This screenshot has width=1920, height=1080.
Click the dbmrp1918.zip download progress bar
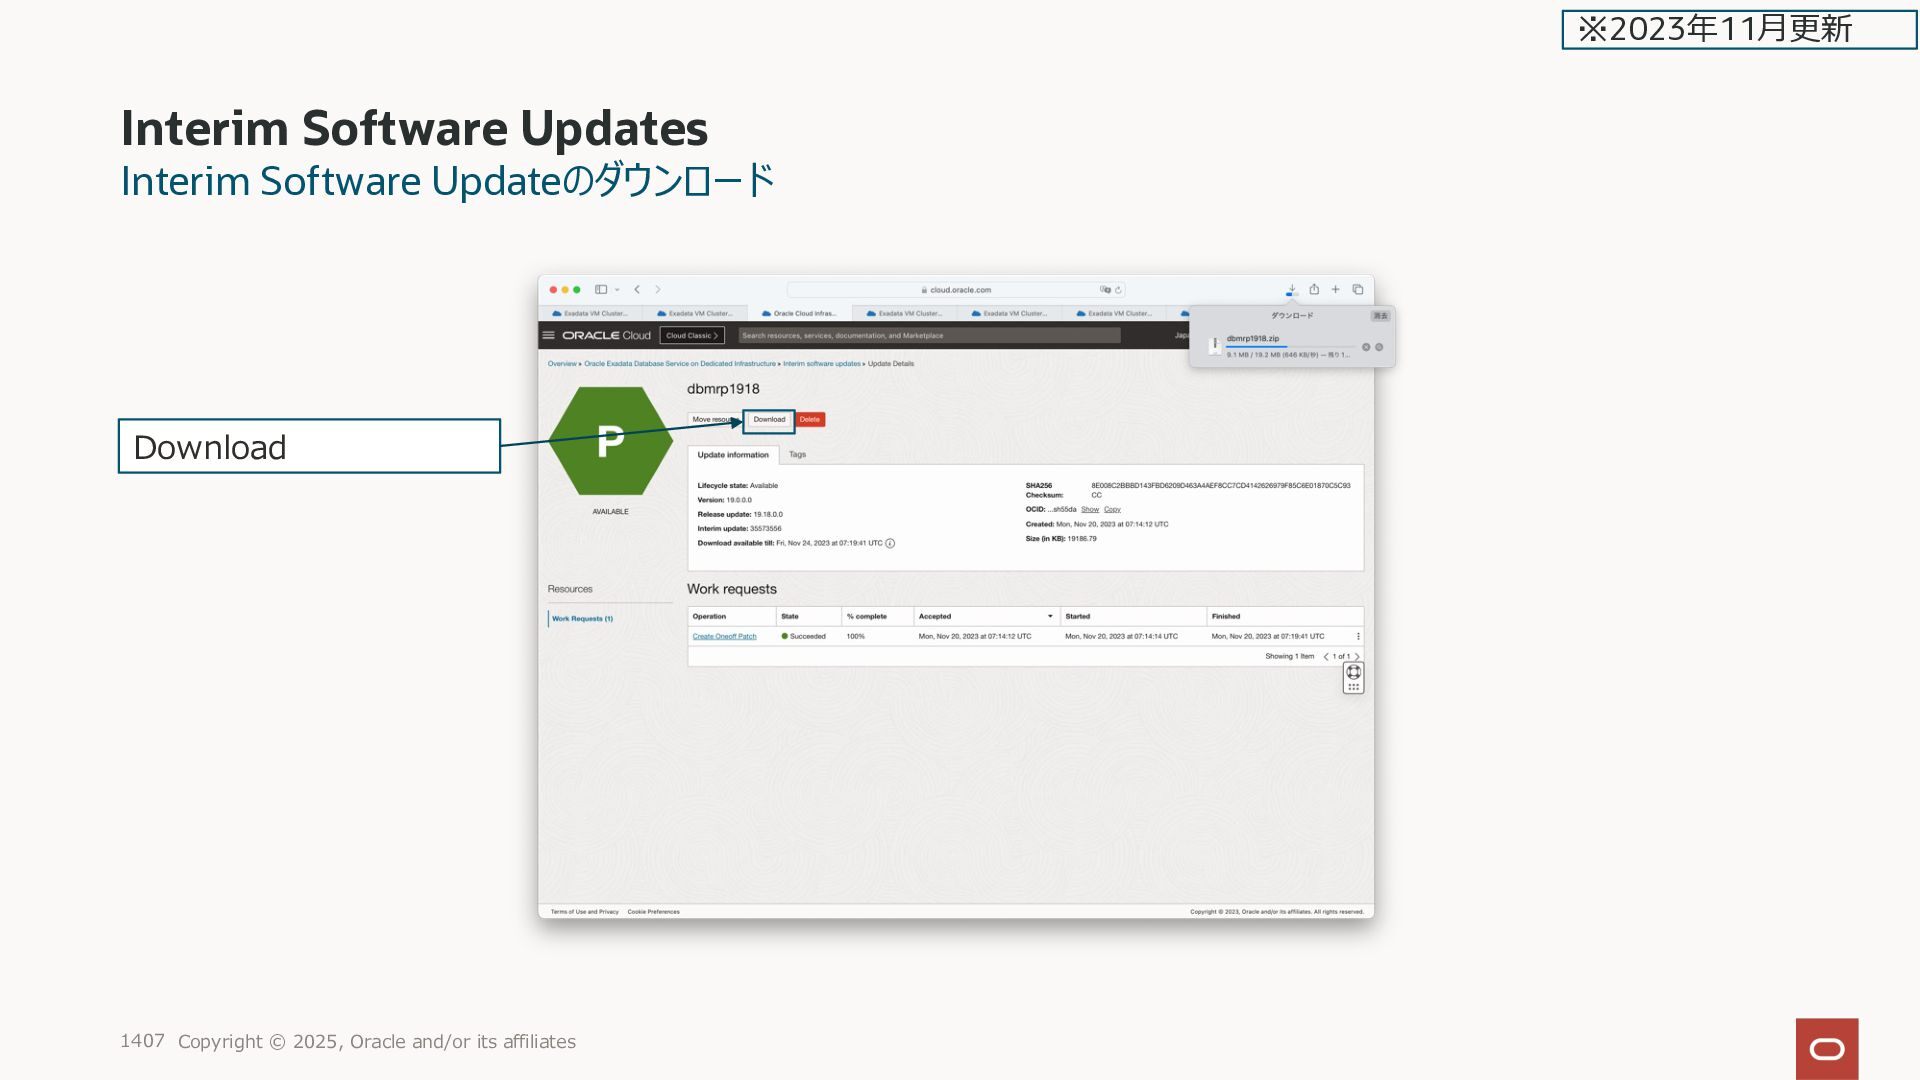point(1290,347)
